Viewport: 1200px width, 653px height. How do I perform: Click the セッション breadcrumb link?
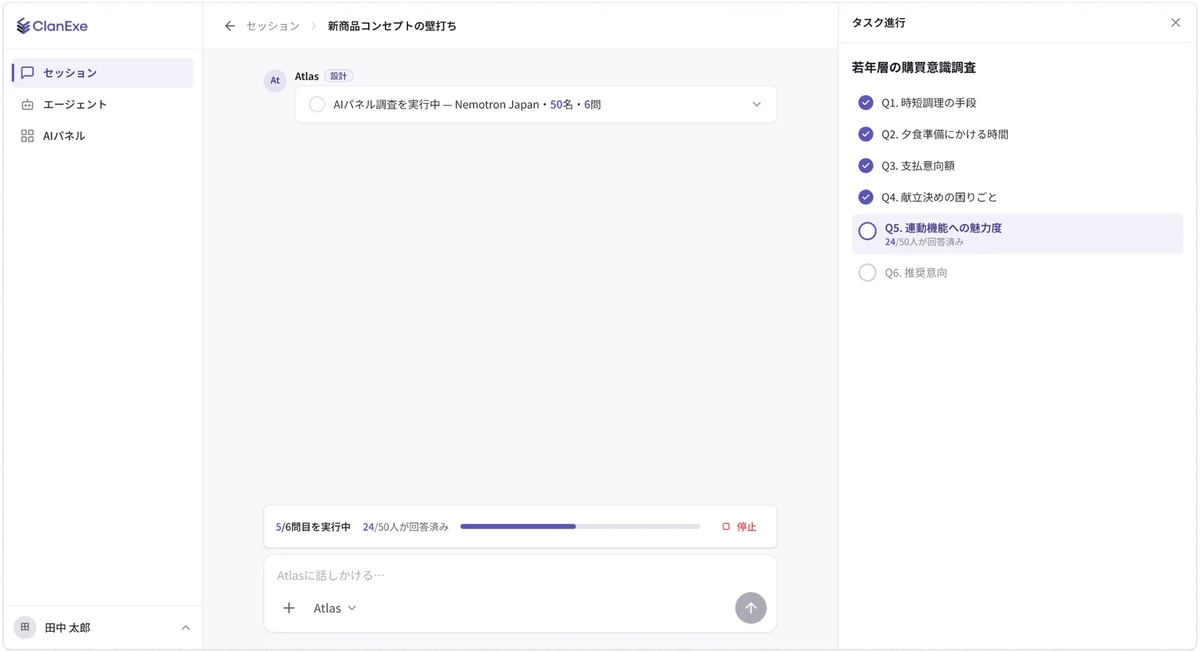pos(273,26)
